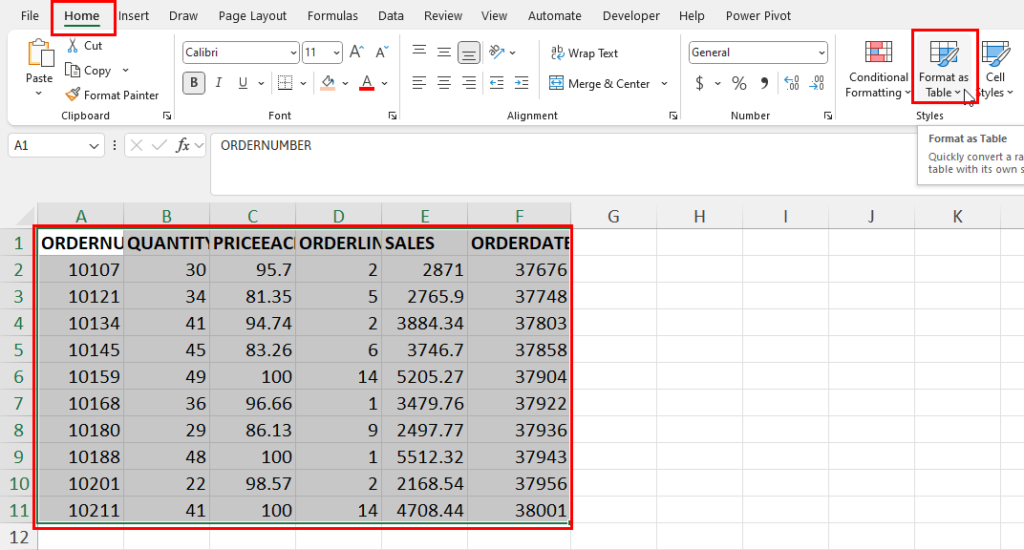Image resolution: width=1024 pixels, height=550 pixels.
Task: Cut the selection with the scissors icon
Action: tap(73, 45)
